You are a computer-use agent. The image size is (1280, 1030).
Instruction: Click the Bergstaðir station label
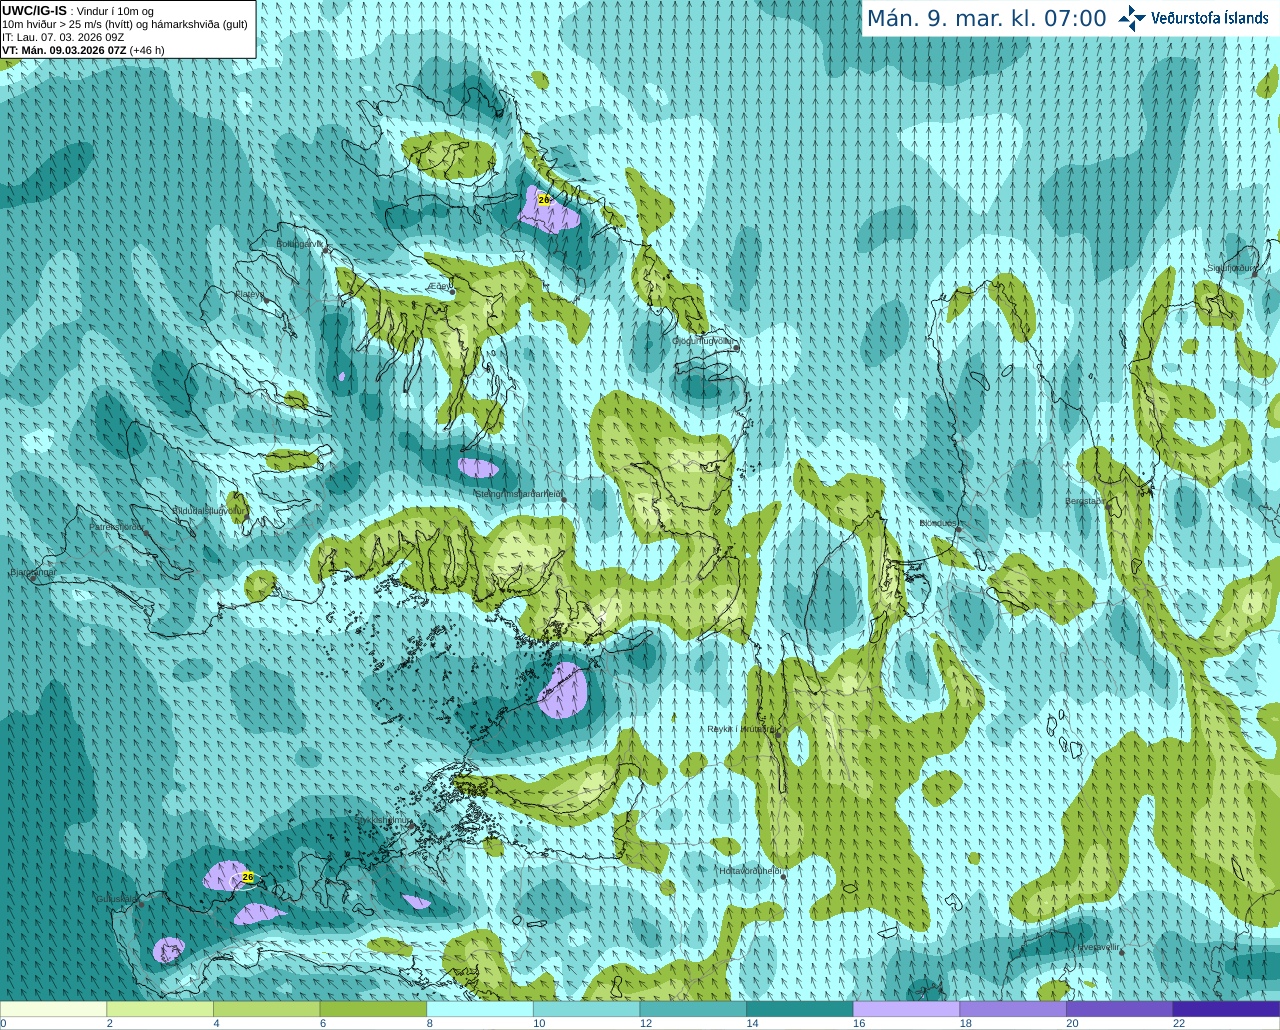pyautogui.click(x=1084, y=500)
